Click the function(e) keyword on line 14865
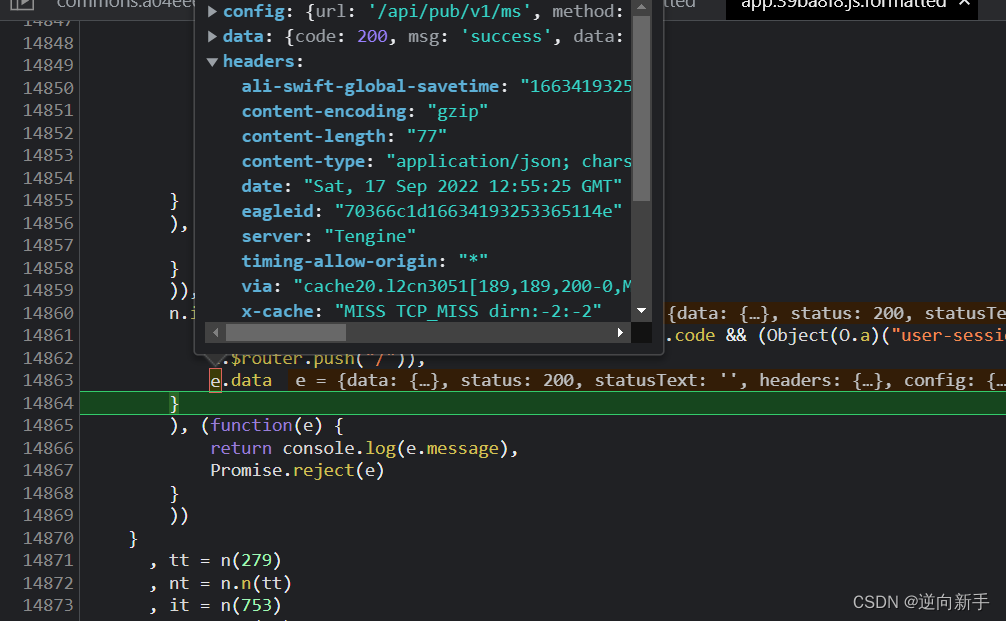This screenshot has width=1006, height=621. (252, 425)
